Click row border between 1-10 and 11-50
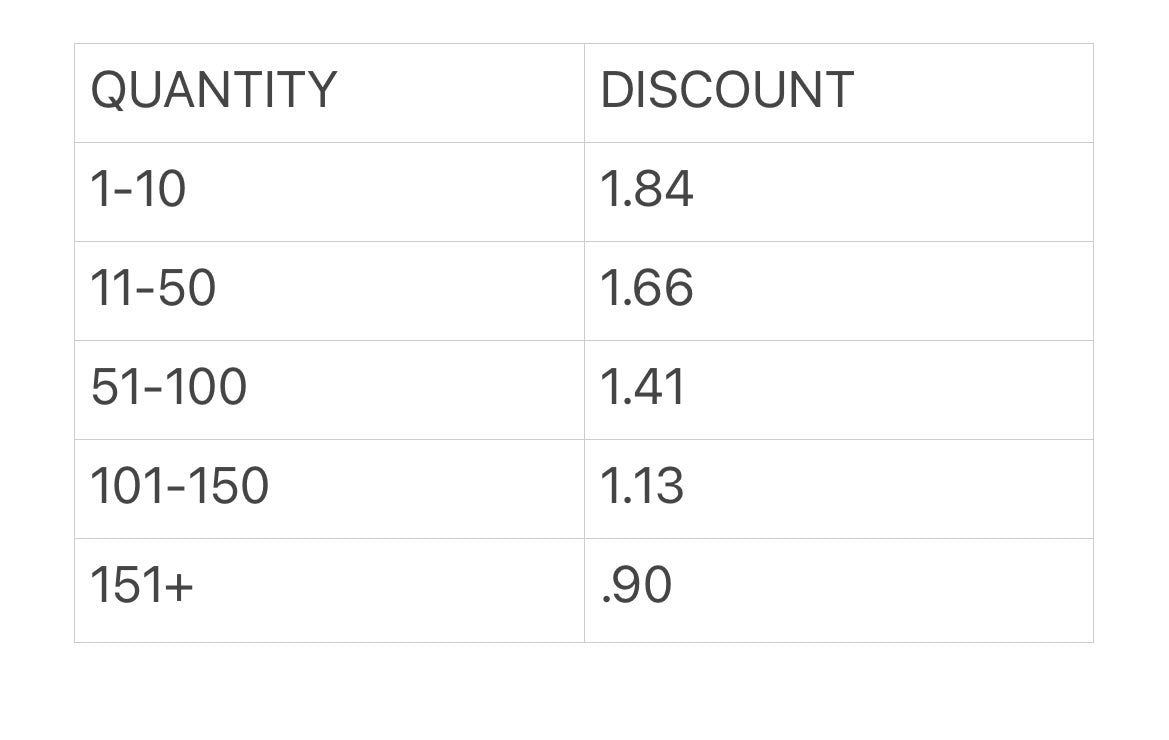Screen dimensions: 1169x740 coord(329,241)
